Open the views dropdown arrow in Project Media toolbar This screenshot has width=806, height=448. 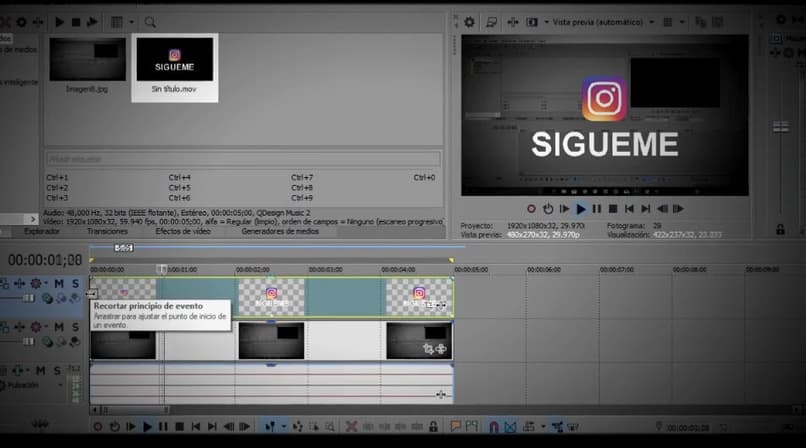[132, 22]
